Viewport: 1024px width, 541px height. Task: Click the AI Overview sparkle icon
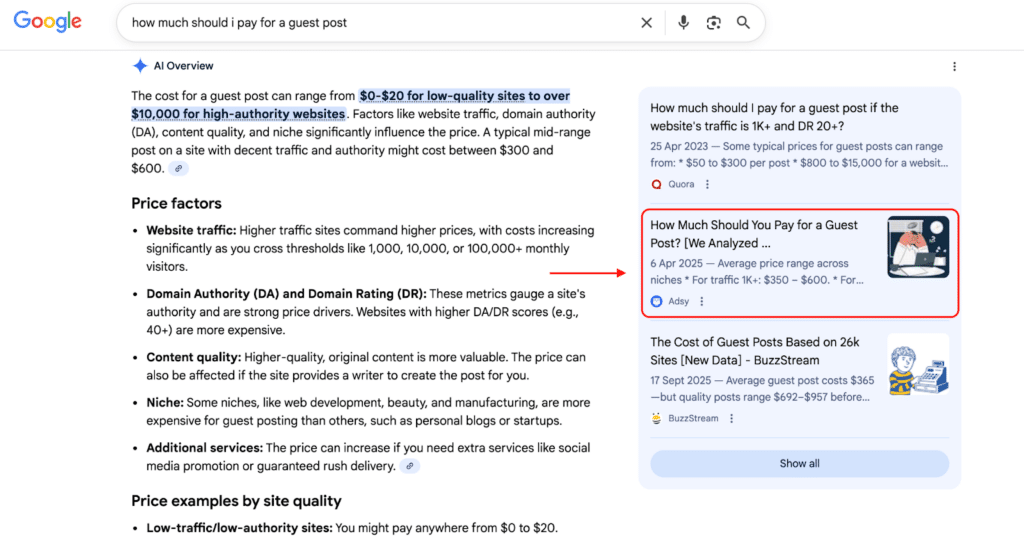tap(140, 66)
